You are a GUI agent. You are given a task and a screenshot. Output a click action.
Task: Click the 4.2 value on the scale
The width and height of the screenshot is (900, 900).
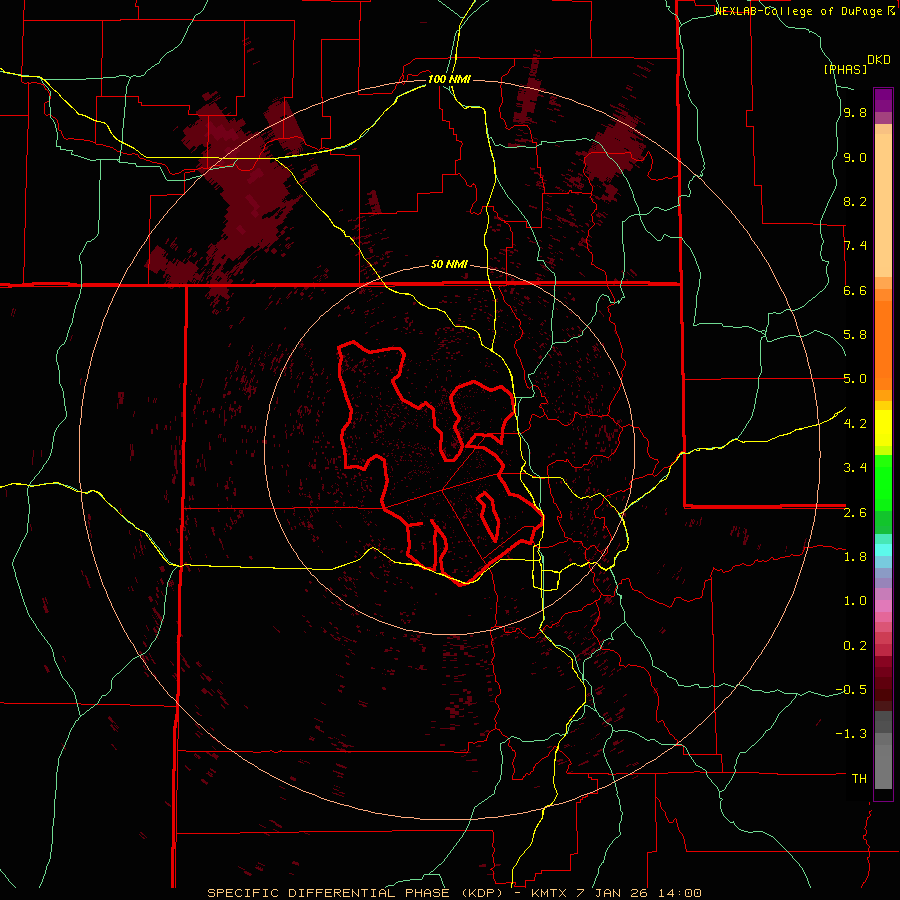[855, 424]
